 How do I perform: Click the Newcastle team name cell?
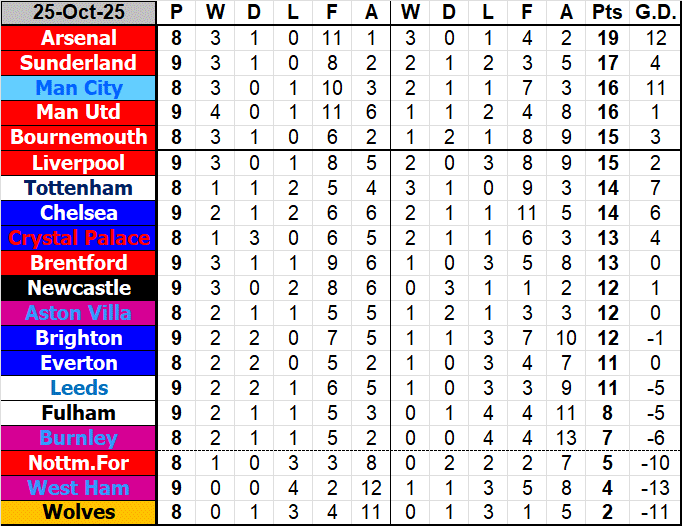point(79,288)
